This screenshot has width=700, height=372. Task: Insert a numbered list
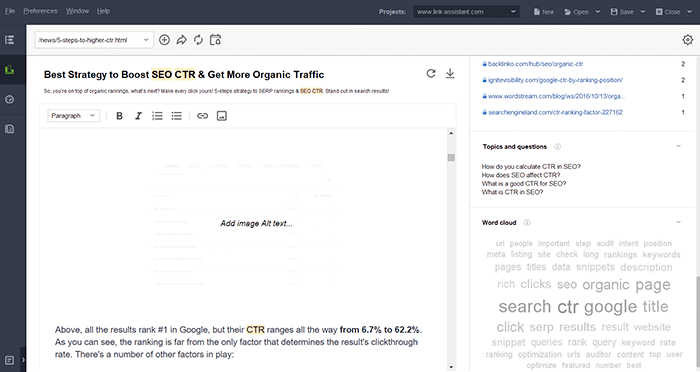pos(157,116)
